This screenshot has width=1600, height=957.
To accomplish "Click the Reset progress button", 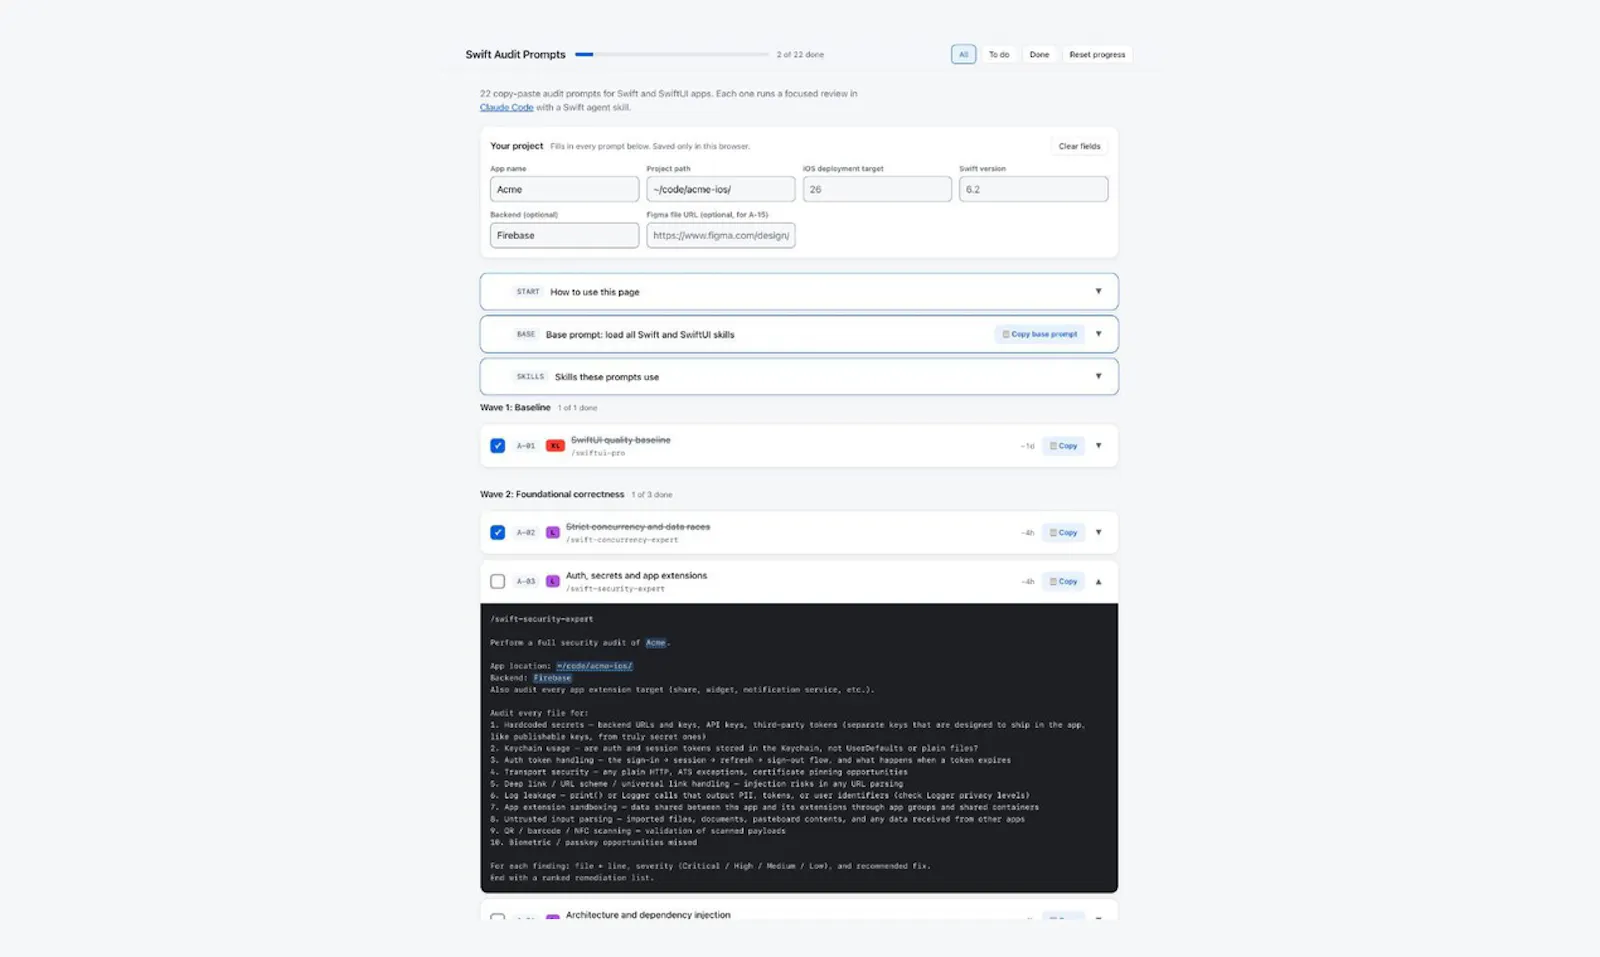I will pyautogui.click(x=1097, y=55).
